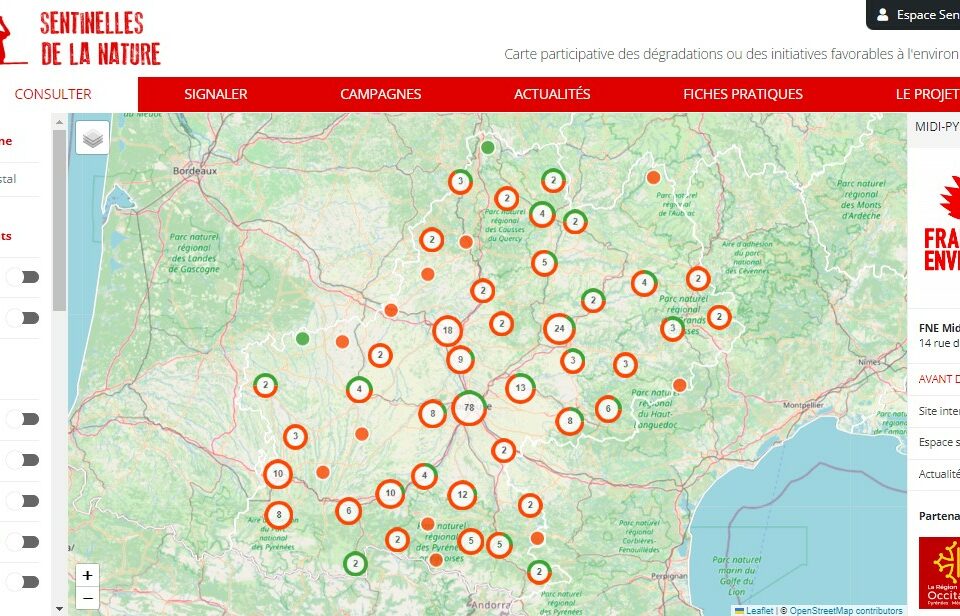The width and height of the screenshot is (960, 616).
Task: Open the 'Actualité' link in right panel
Action: click(939, 474)
